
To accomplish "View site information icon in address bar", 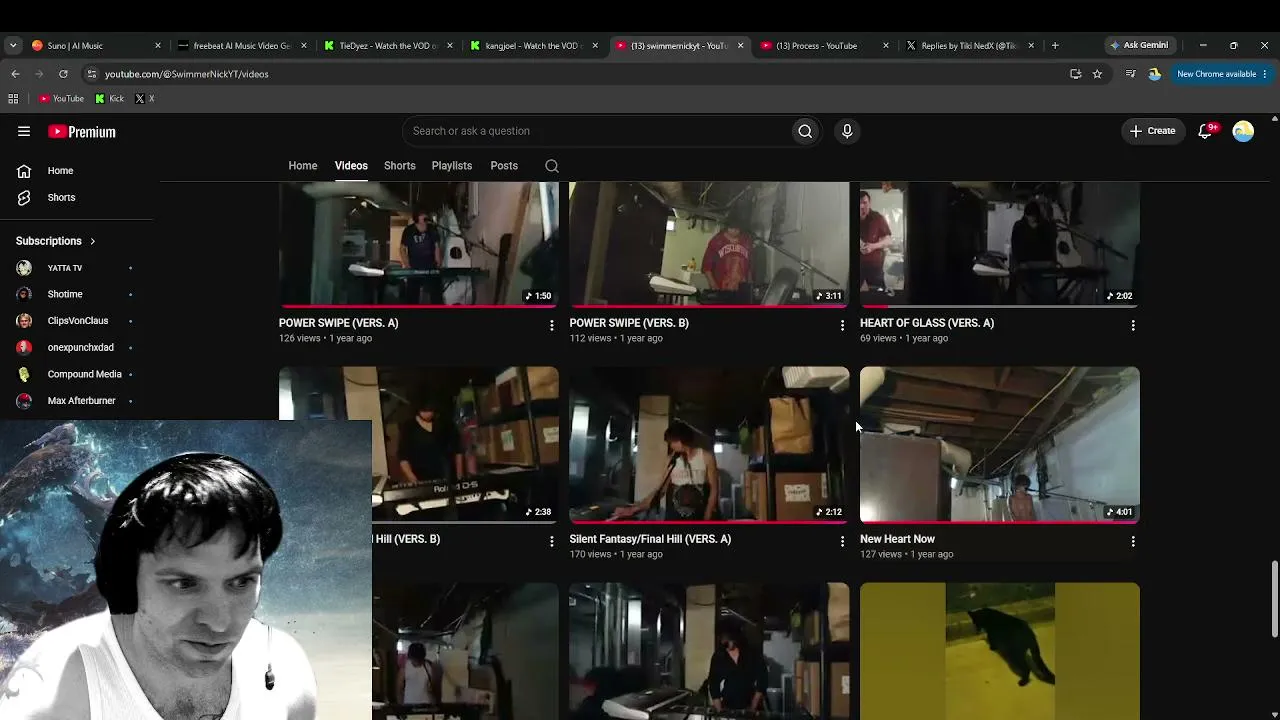I will point(91,74).
